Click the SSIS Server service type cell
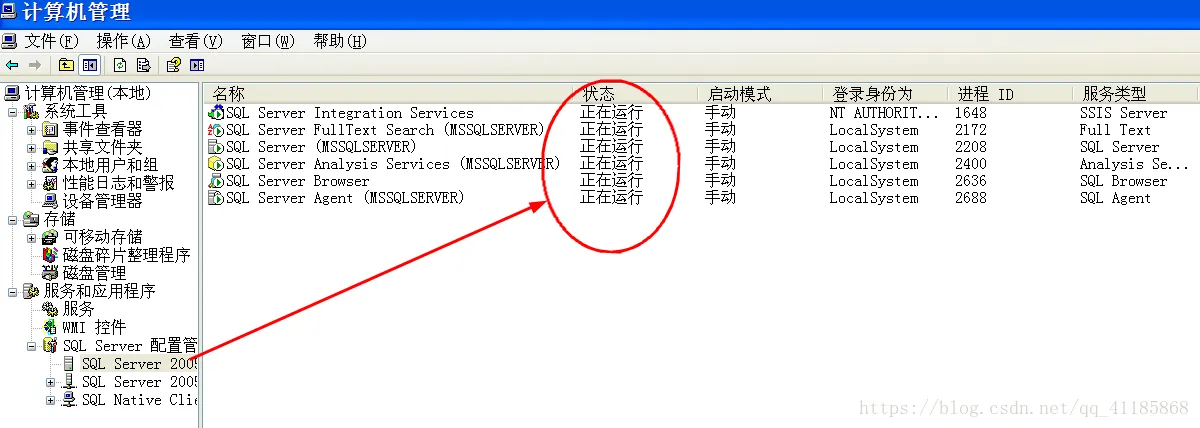The height and width of the screenshot is (428, 1200). (x=1123, y=113)
